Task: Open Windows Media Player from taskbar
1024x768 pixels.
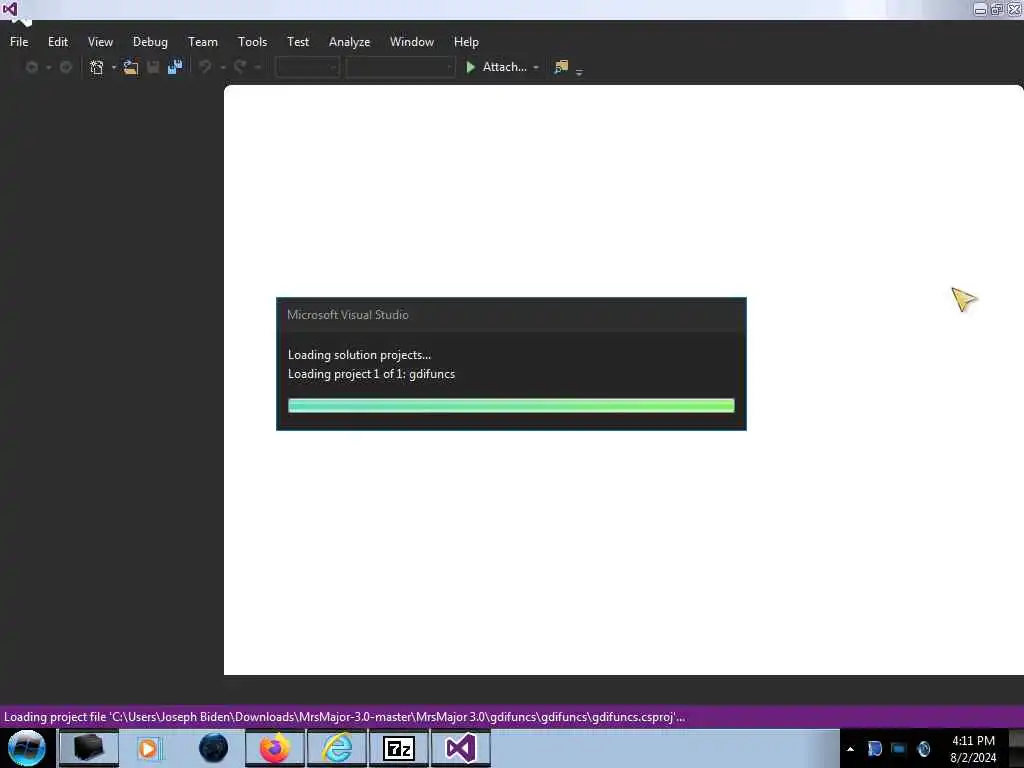Action: [149, 748]
